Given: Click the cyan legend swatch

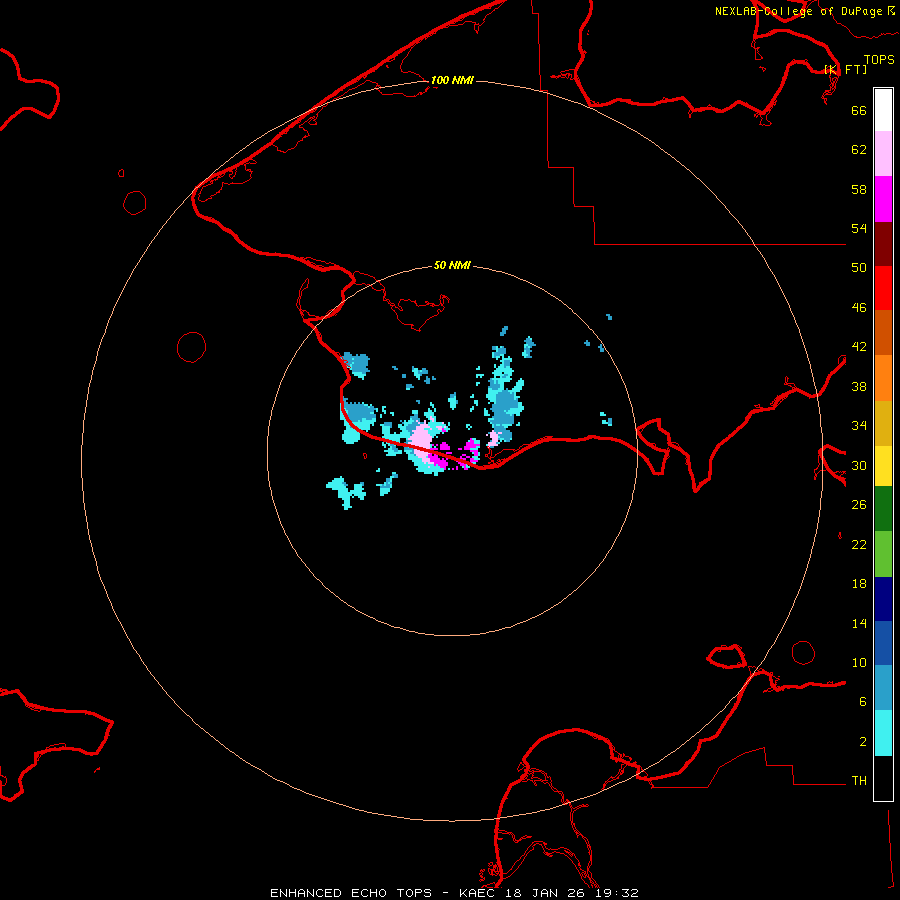Looking at the screenshot, I should click(x=883, y=733).
